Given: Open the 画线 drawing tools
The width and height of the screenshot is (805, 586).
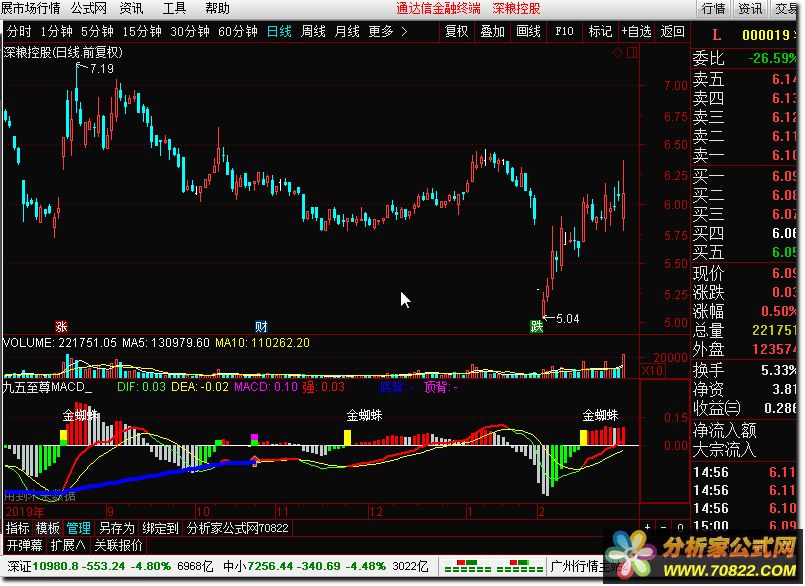Looking at the screenshot, I should tap(528, 31).
